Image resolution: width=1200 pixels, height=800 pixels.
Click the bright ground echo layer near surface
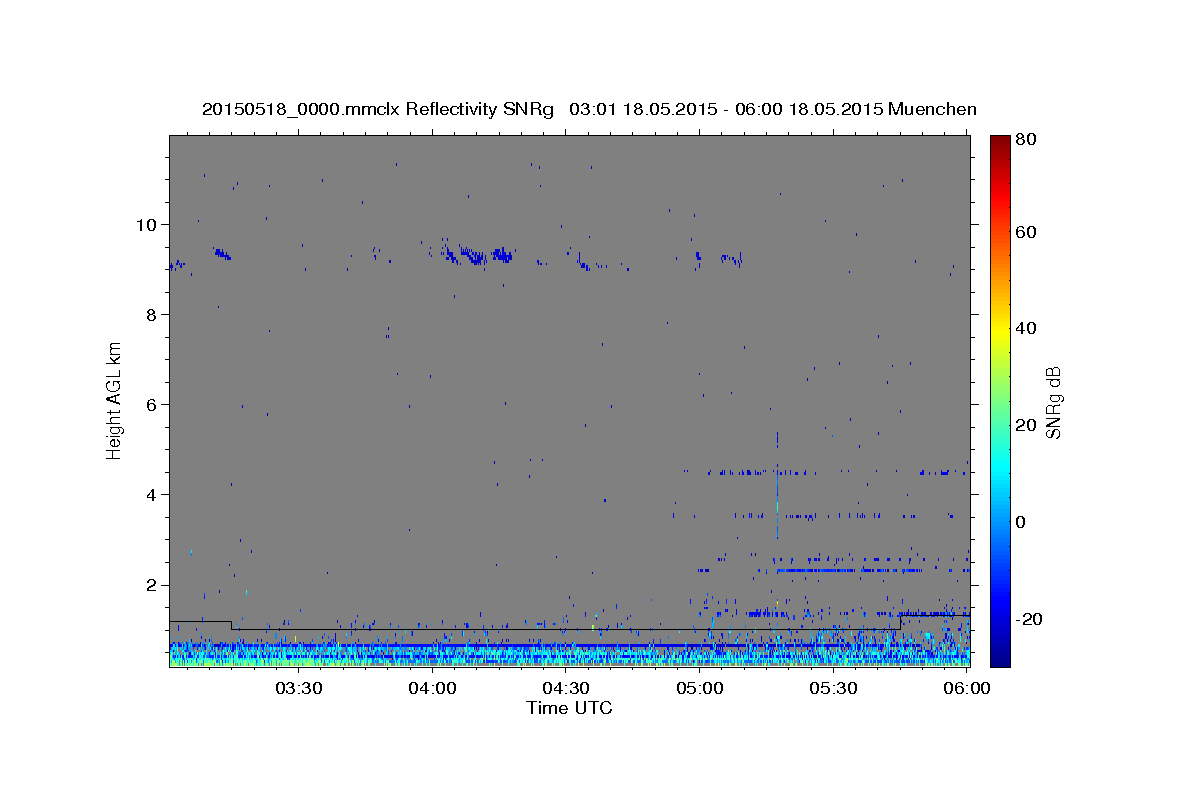tap(569, 654)
